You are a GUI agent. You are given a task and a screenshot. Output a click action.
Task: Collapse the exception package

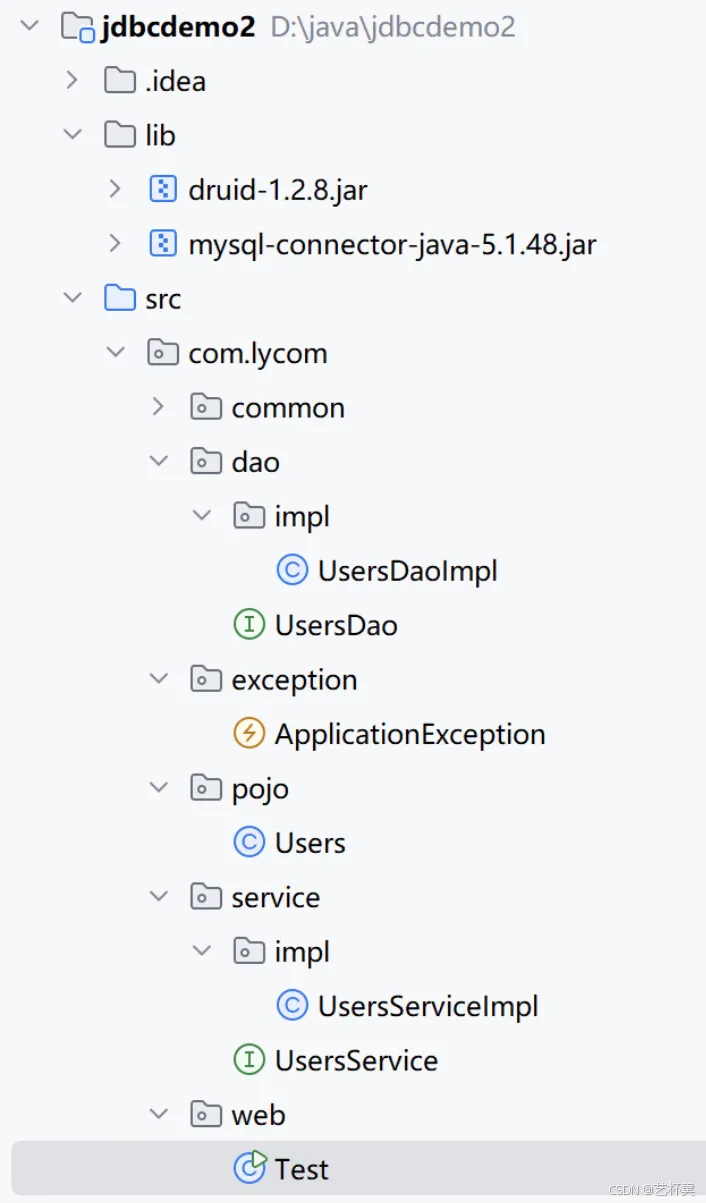(x=158, y=679)
